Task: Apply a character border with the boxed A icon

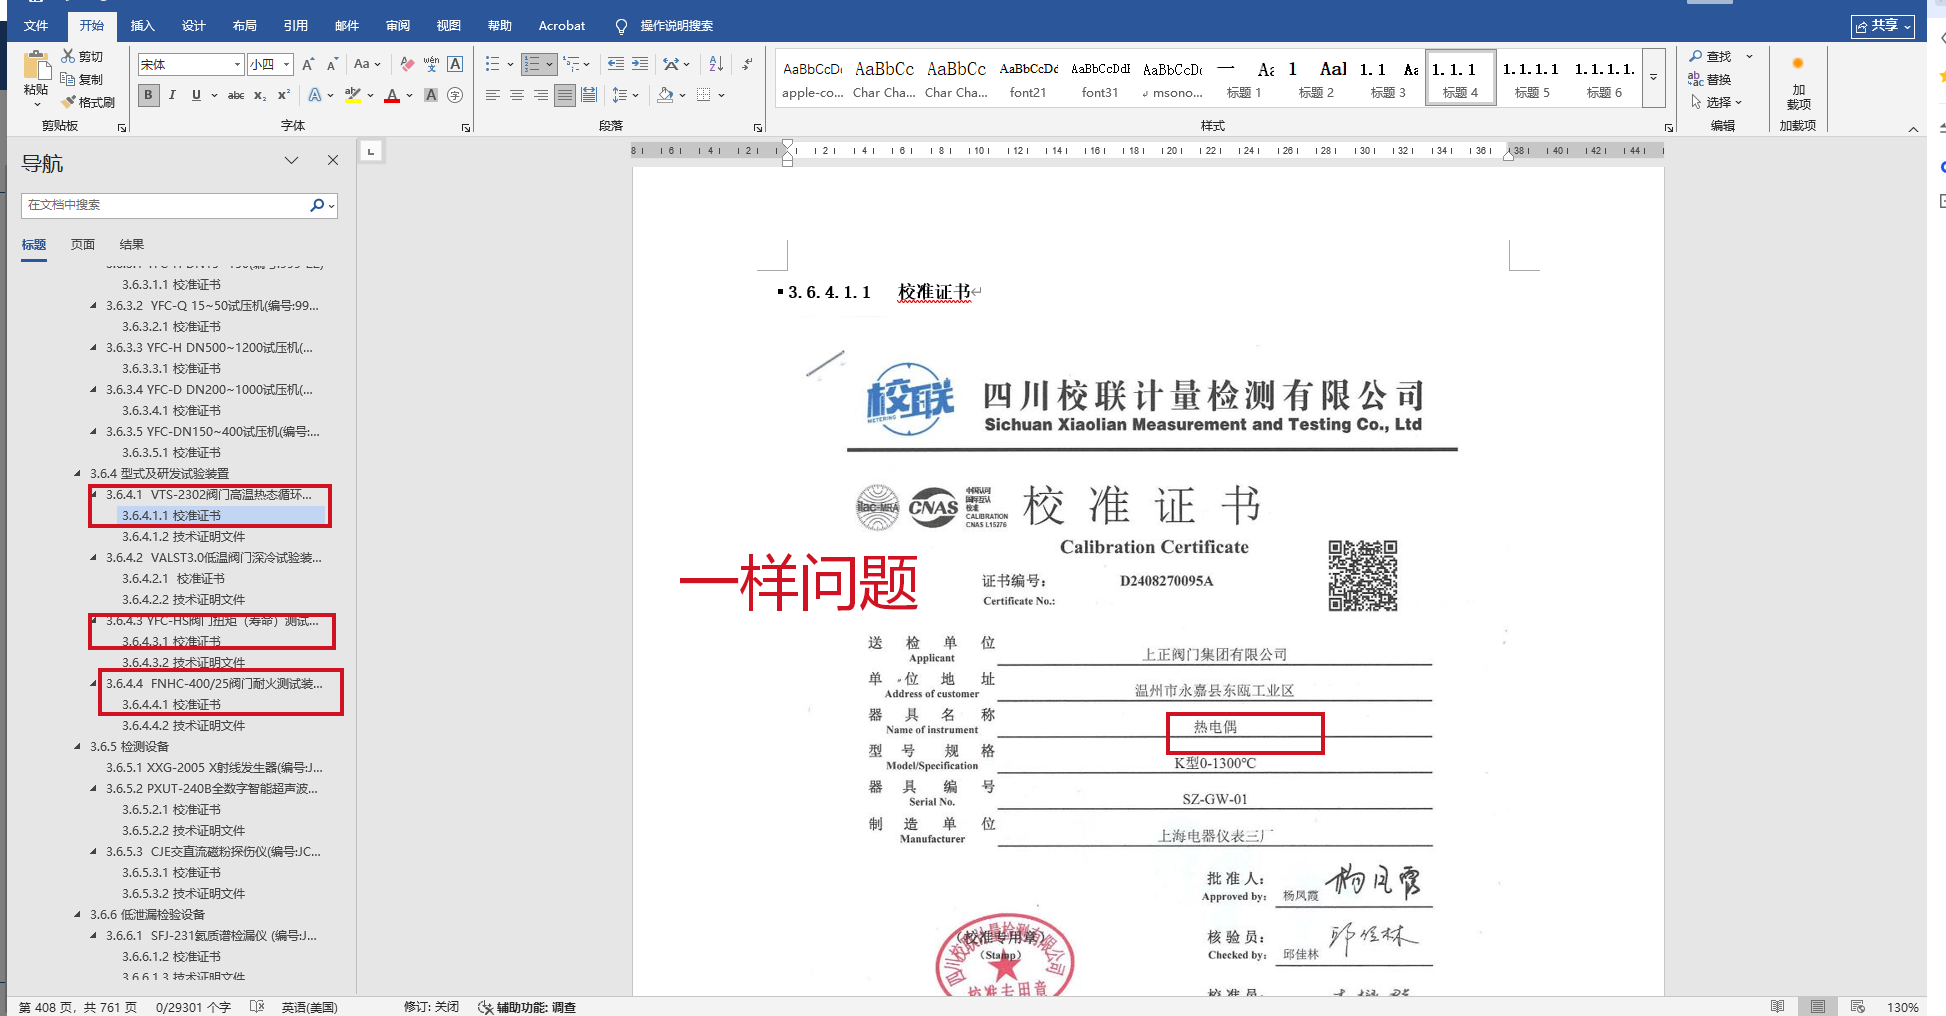Action: pos(455,64)
